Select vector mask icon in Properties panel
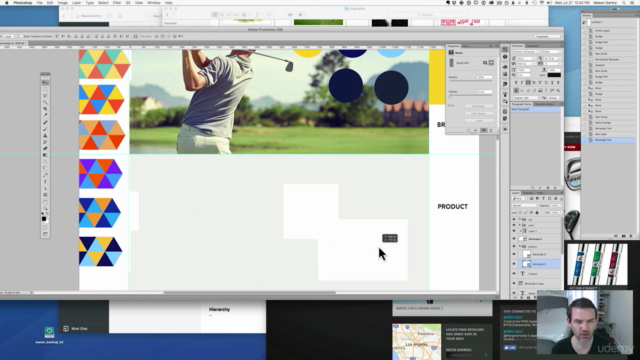The width and height of the screenshot is (640, 360). [491, 63]
